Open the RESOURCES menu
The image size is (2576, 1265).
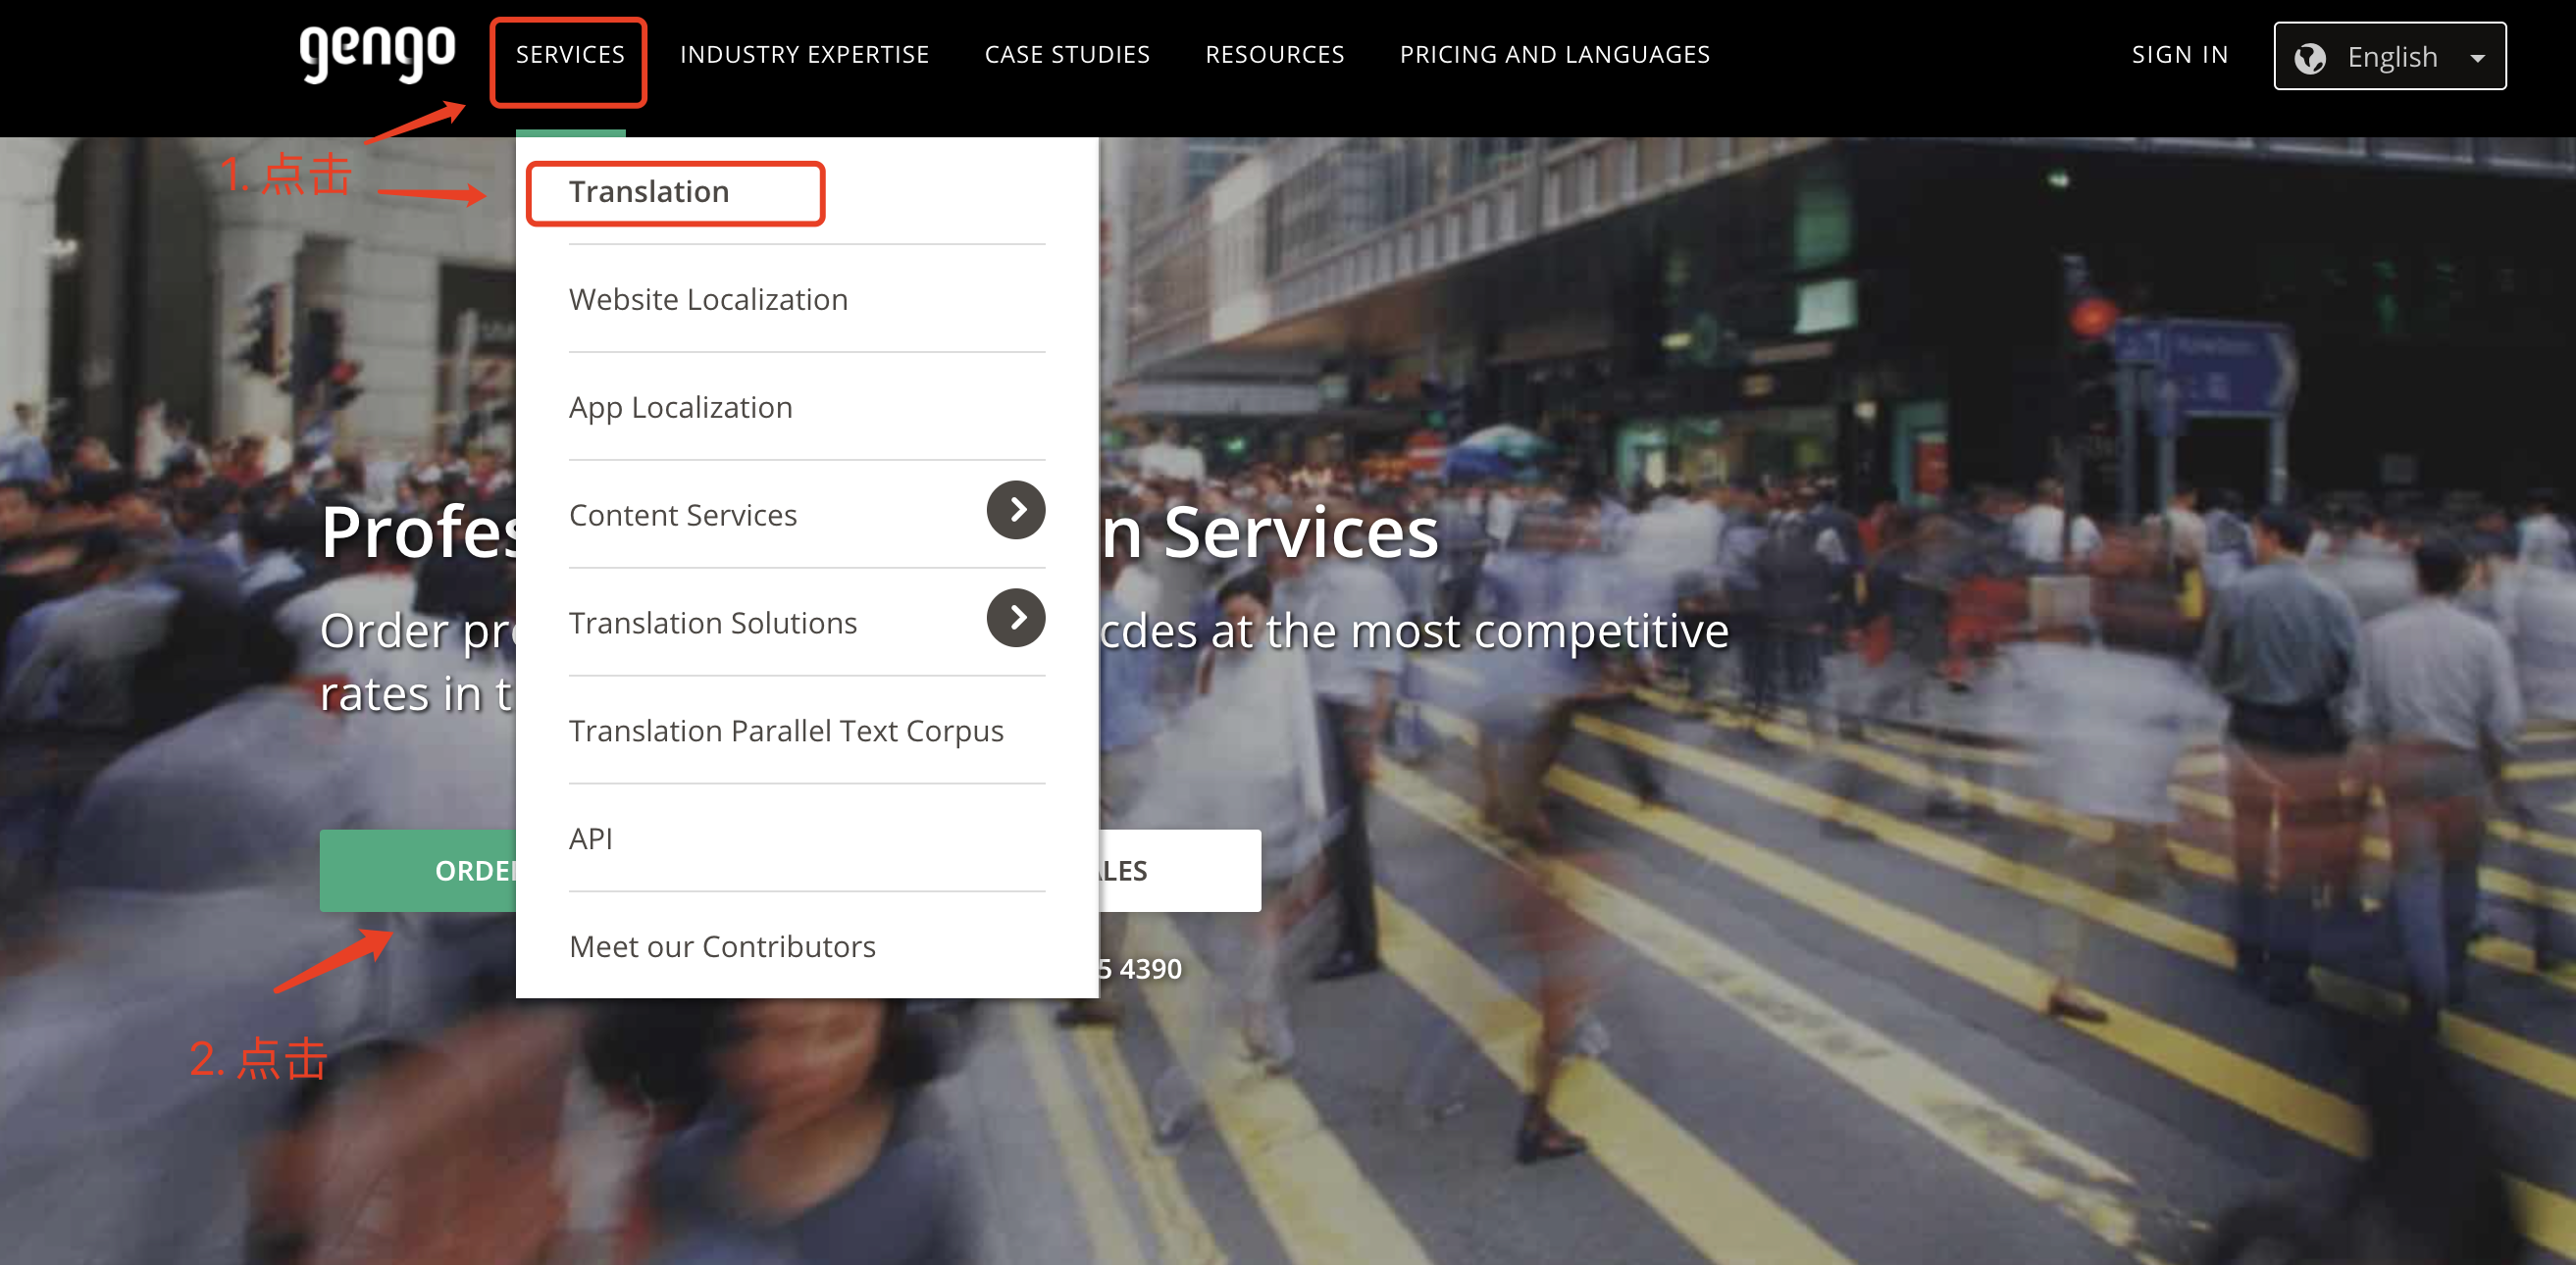pyautogui.click(x=1275, y=55)
